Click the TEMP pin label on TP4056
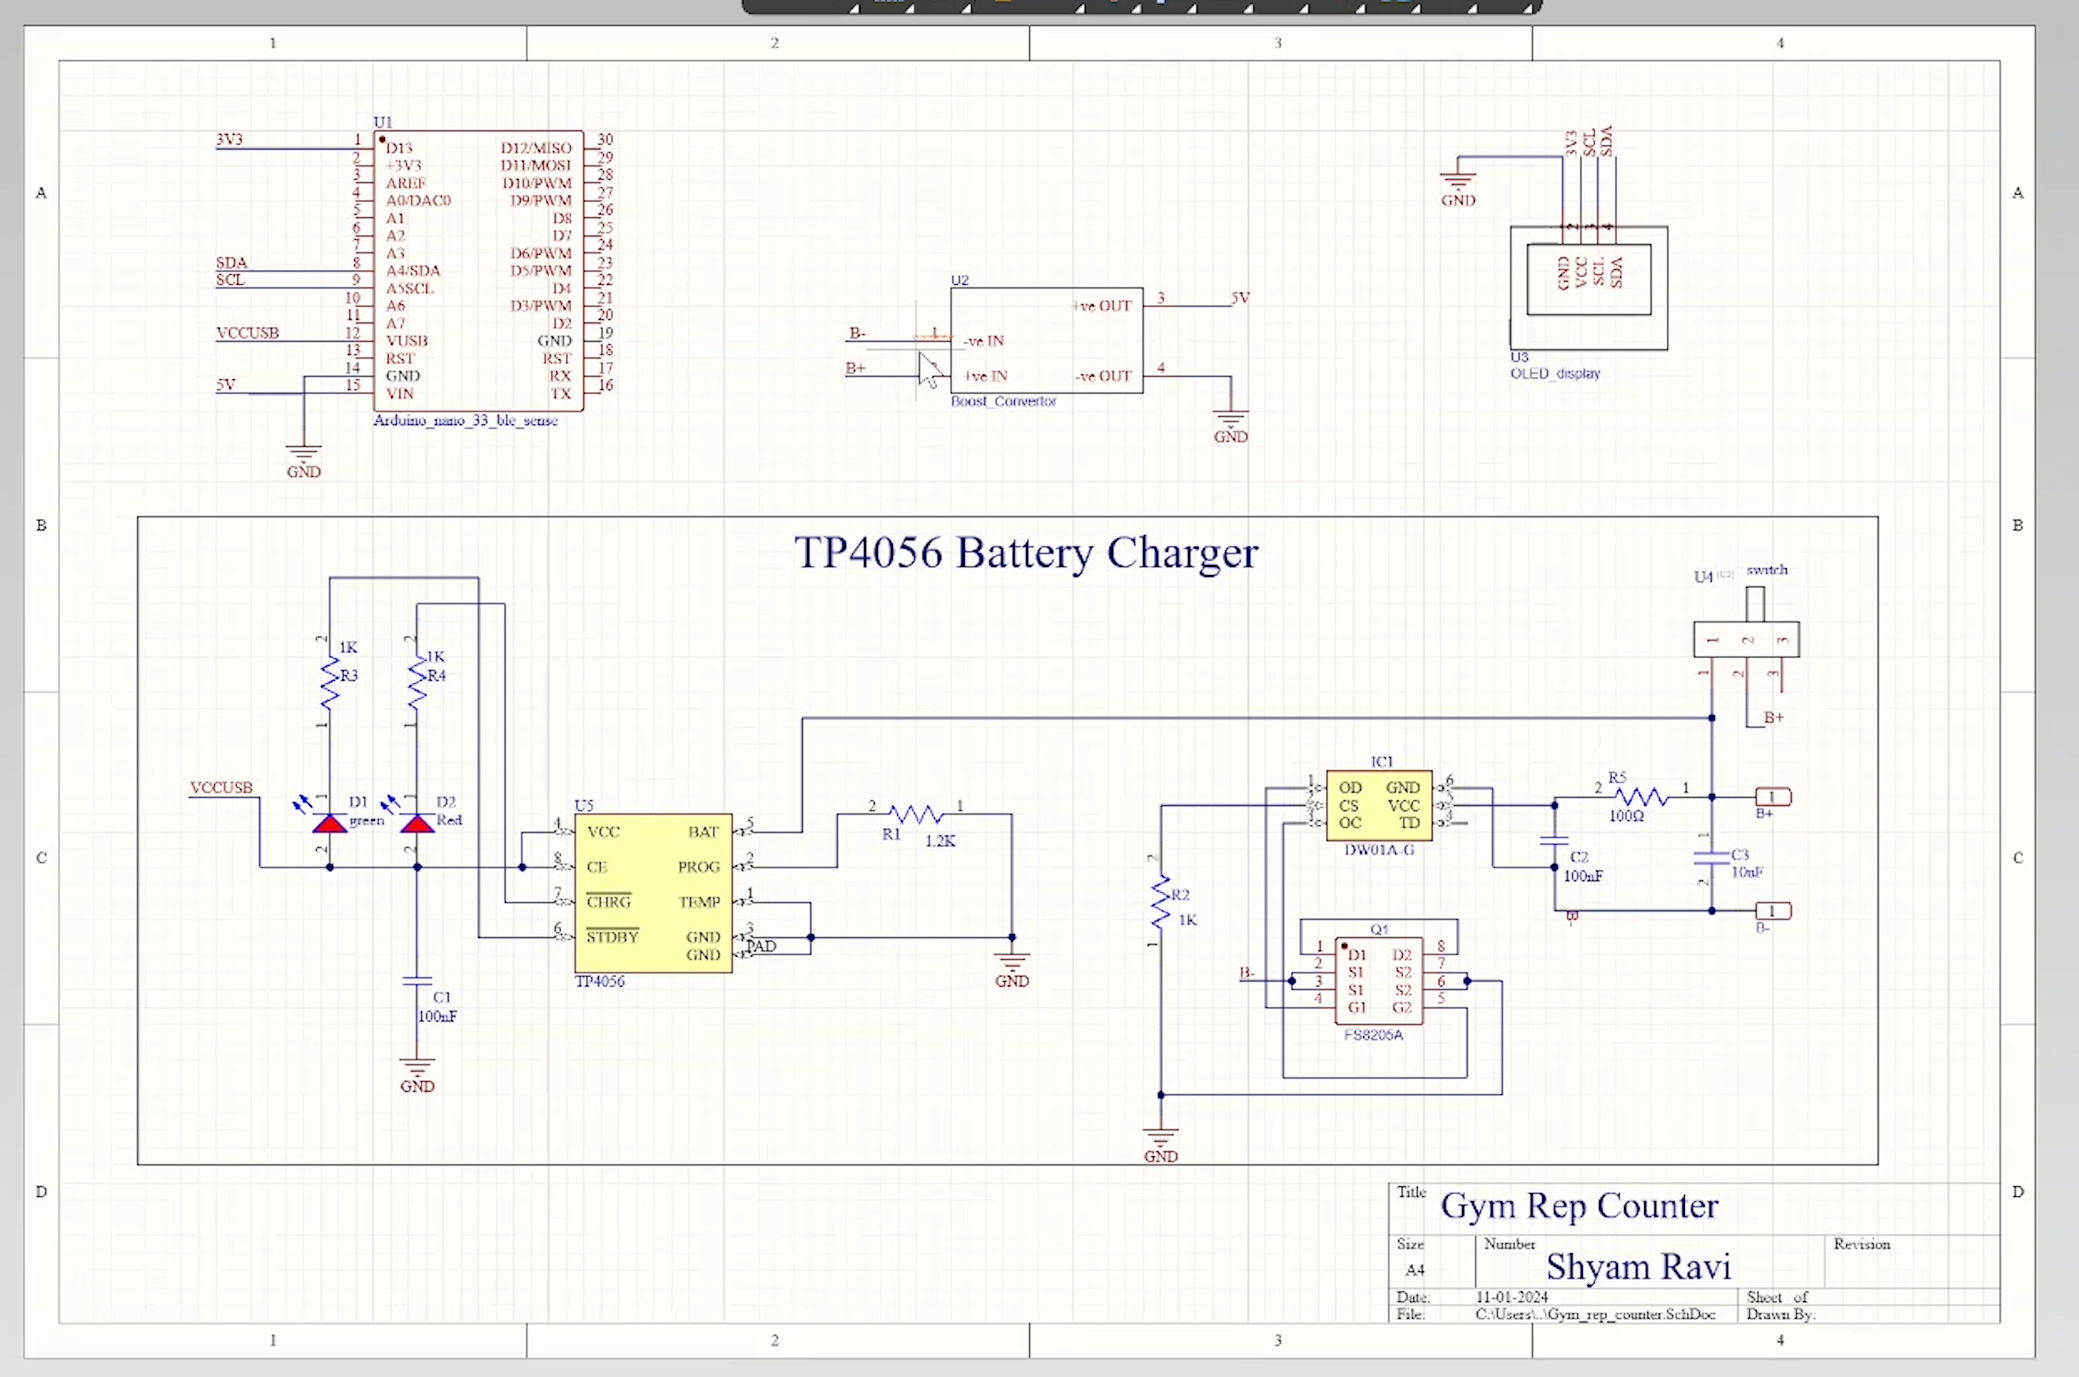Image resolution: width=2079 pixels, height=1377 pixels. (x=699, y=901)
